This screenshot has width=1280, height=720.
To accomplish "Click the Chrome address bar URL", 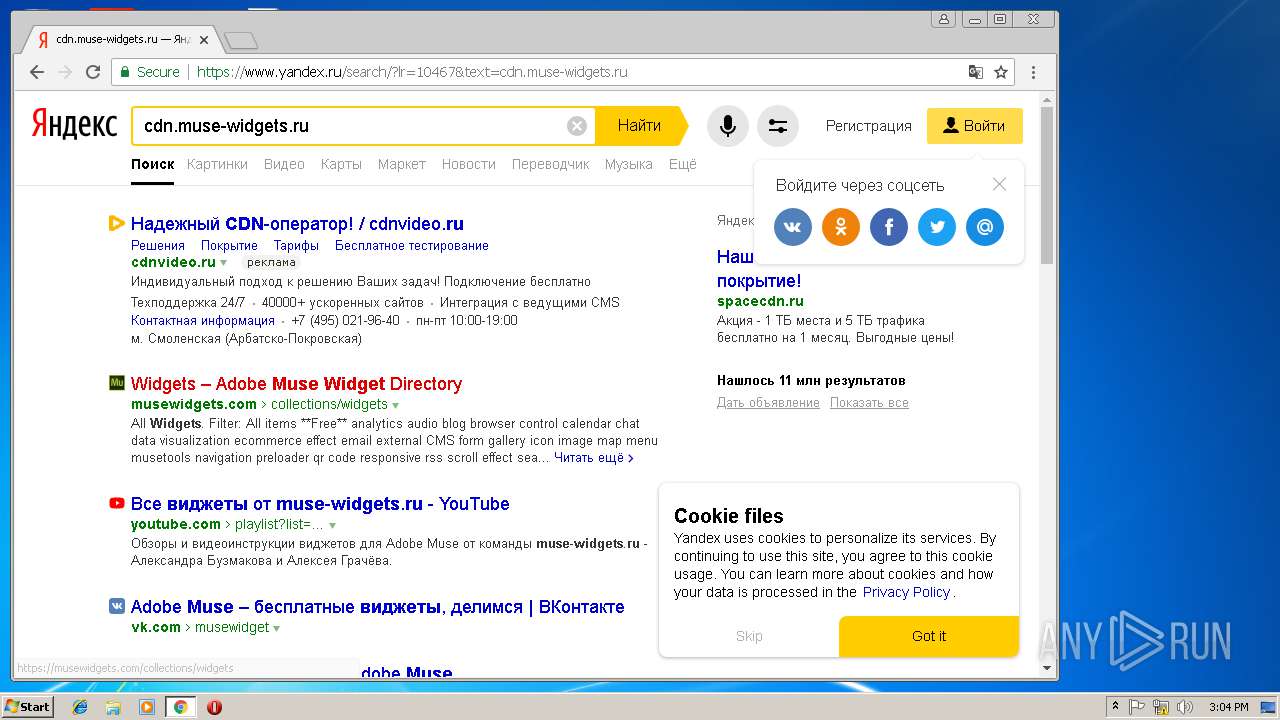I will pos(412,72).
